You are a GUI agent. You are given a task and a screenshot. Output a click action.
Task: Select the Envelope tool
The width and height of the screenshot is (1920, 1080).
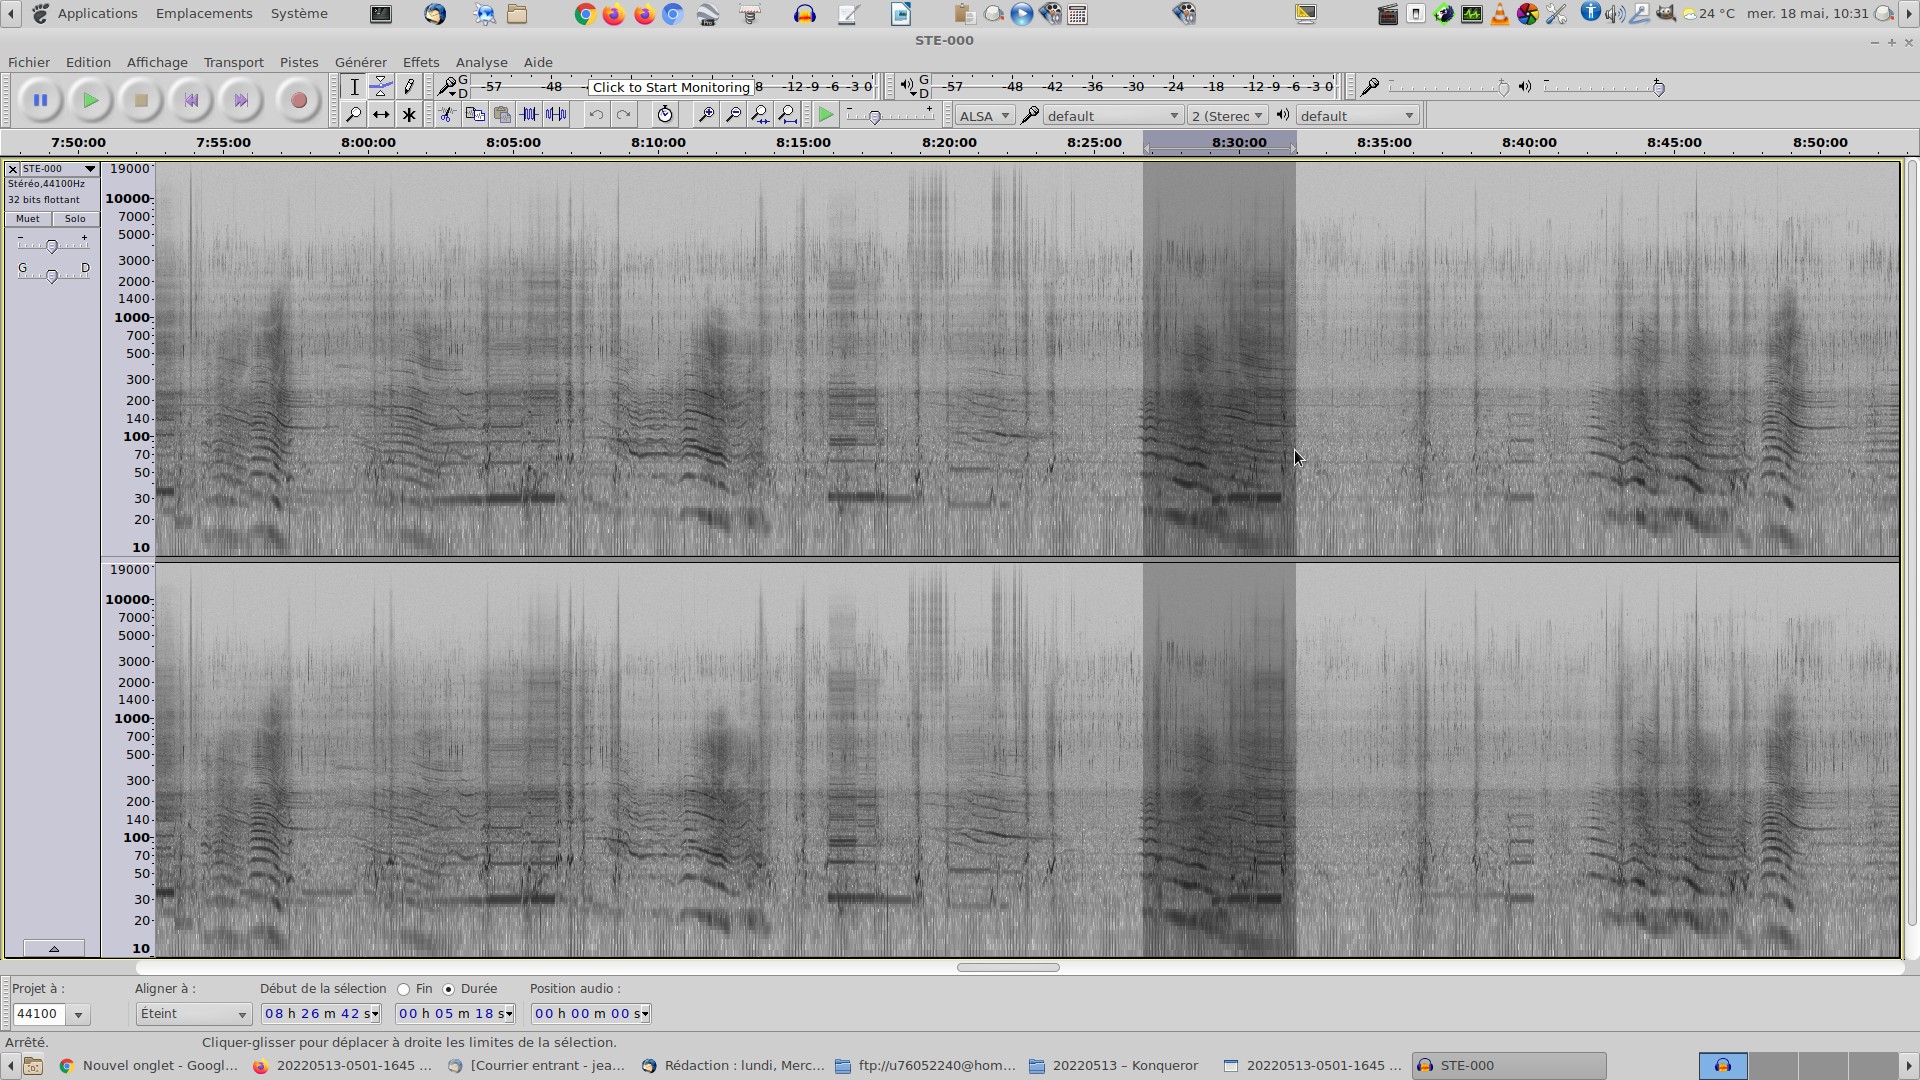click(381, 87)
